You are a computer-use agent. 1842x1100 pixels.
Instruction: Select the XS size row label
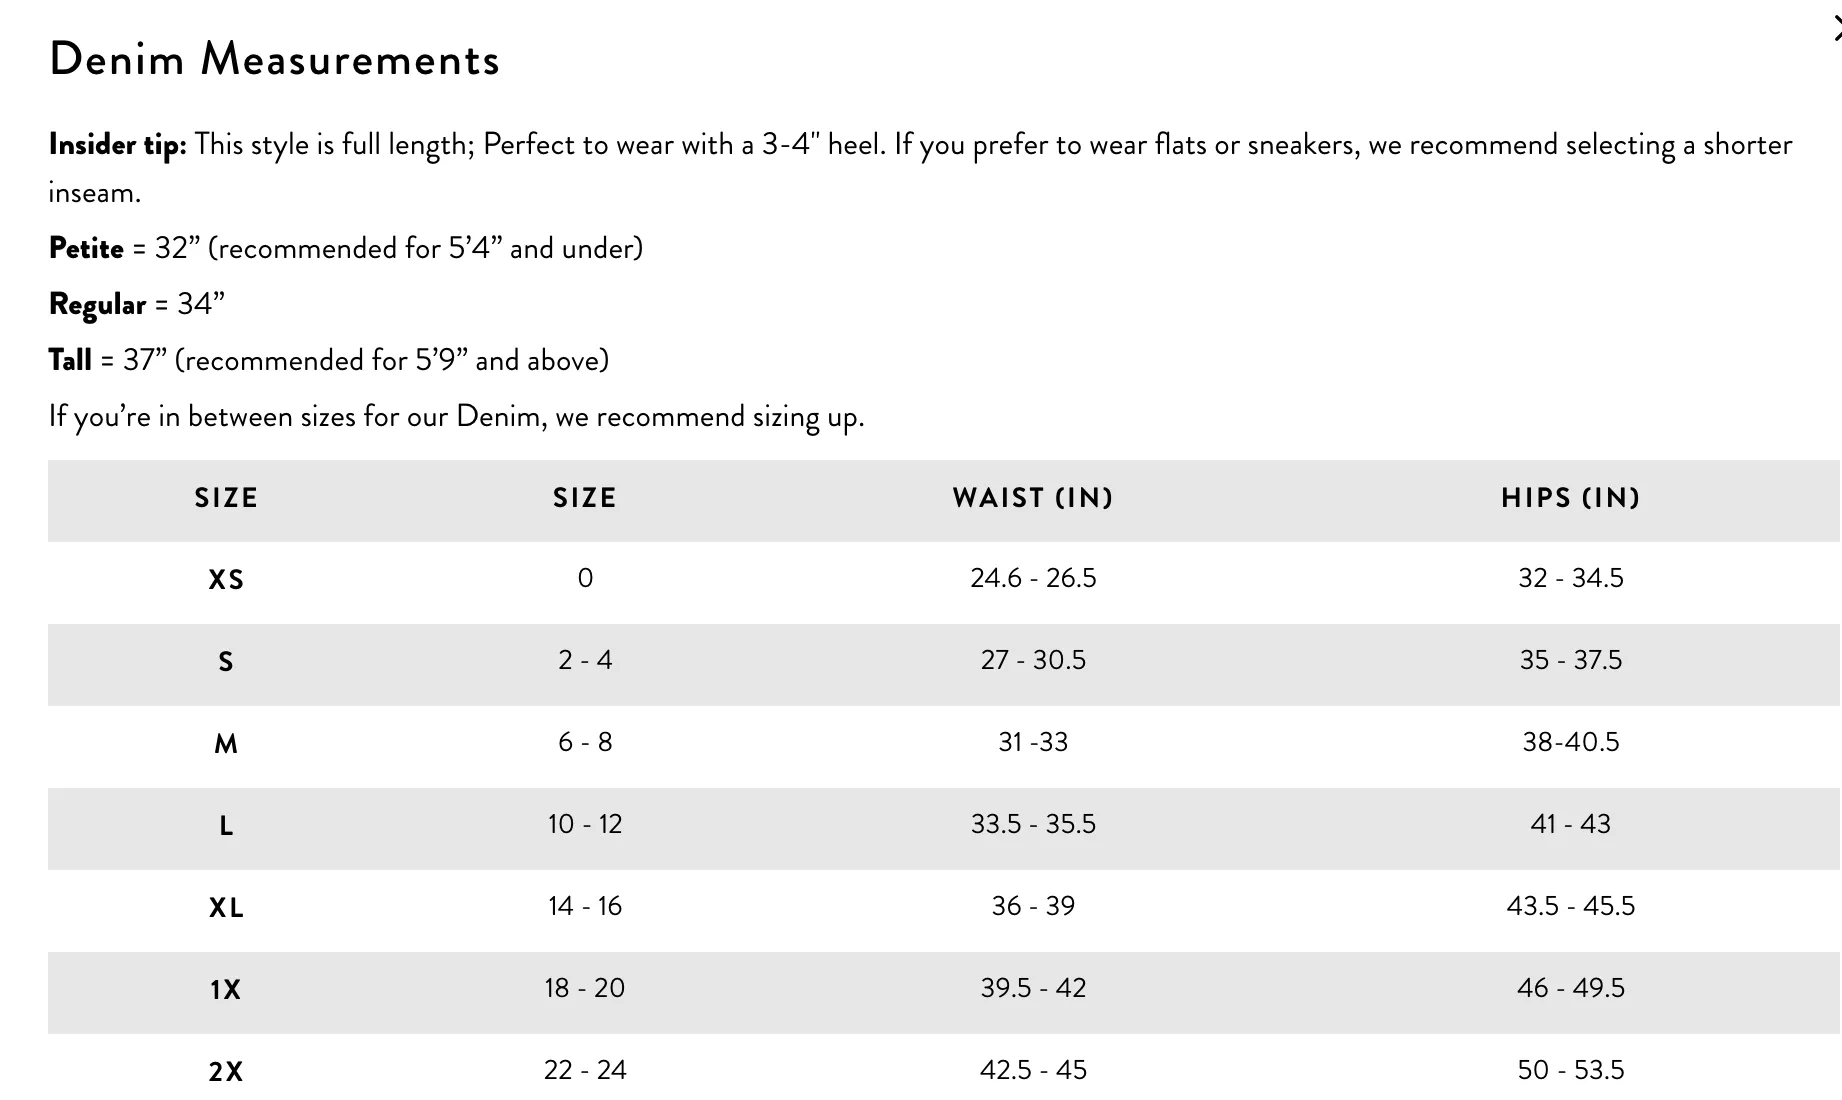pyautogui.click(x=226, y=580)
